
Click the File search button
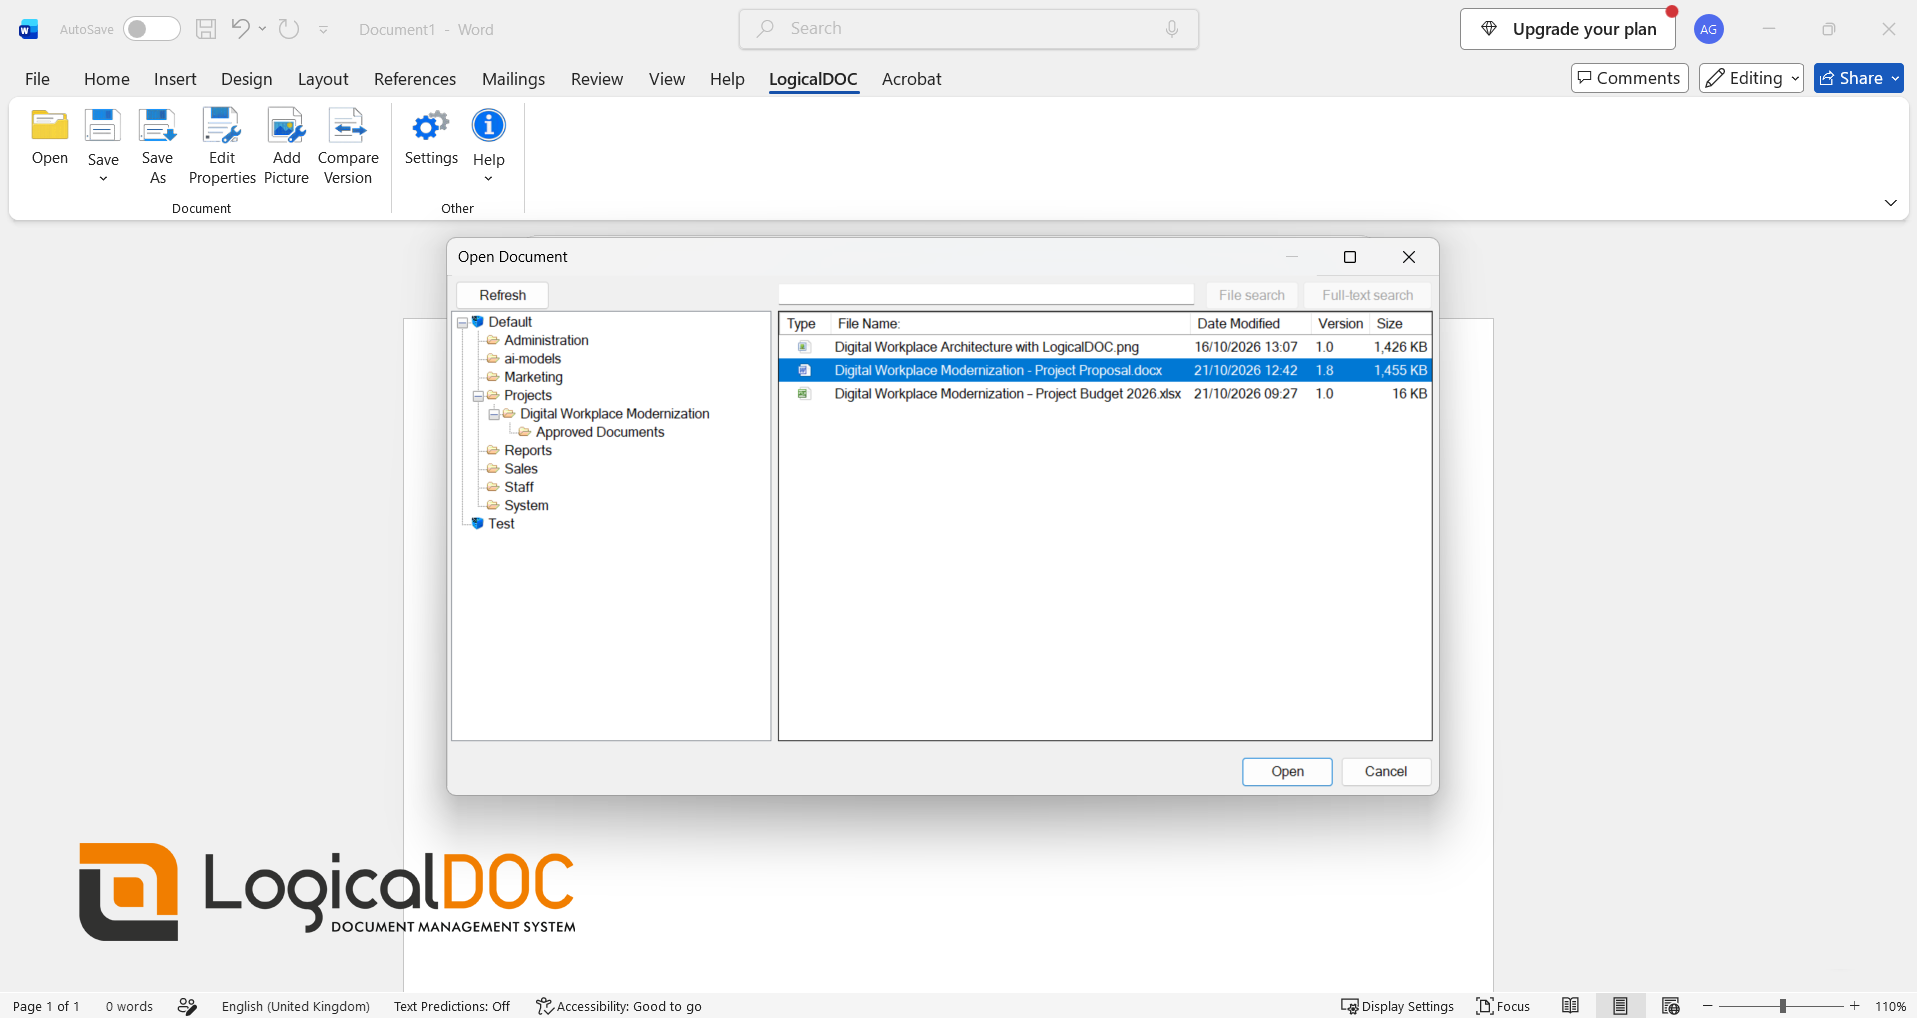(1251, 295)
